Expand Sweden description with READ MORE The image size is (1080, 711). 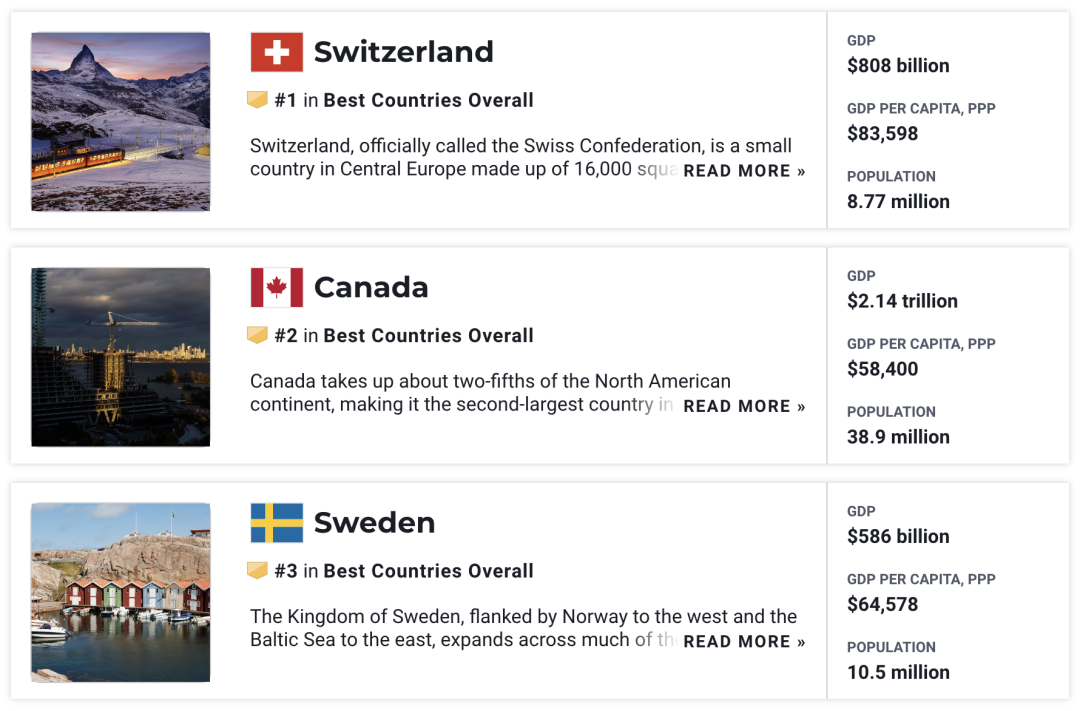tap(744, 642)
